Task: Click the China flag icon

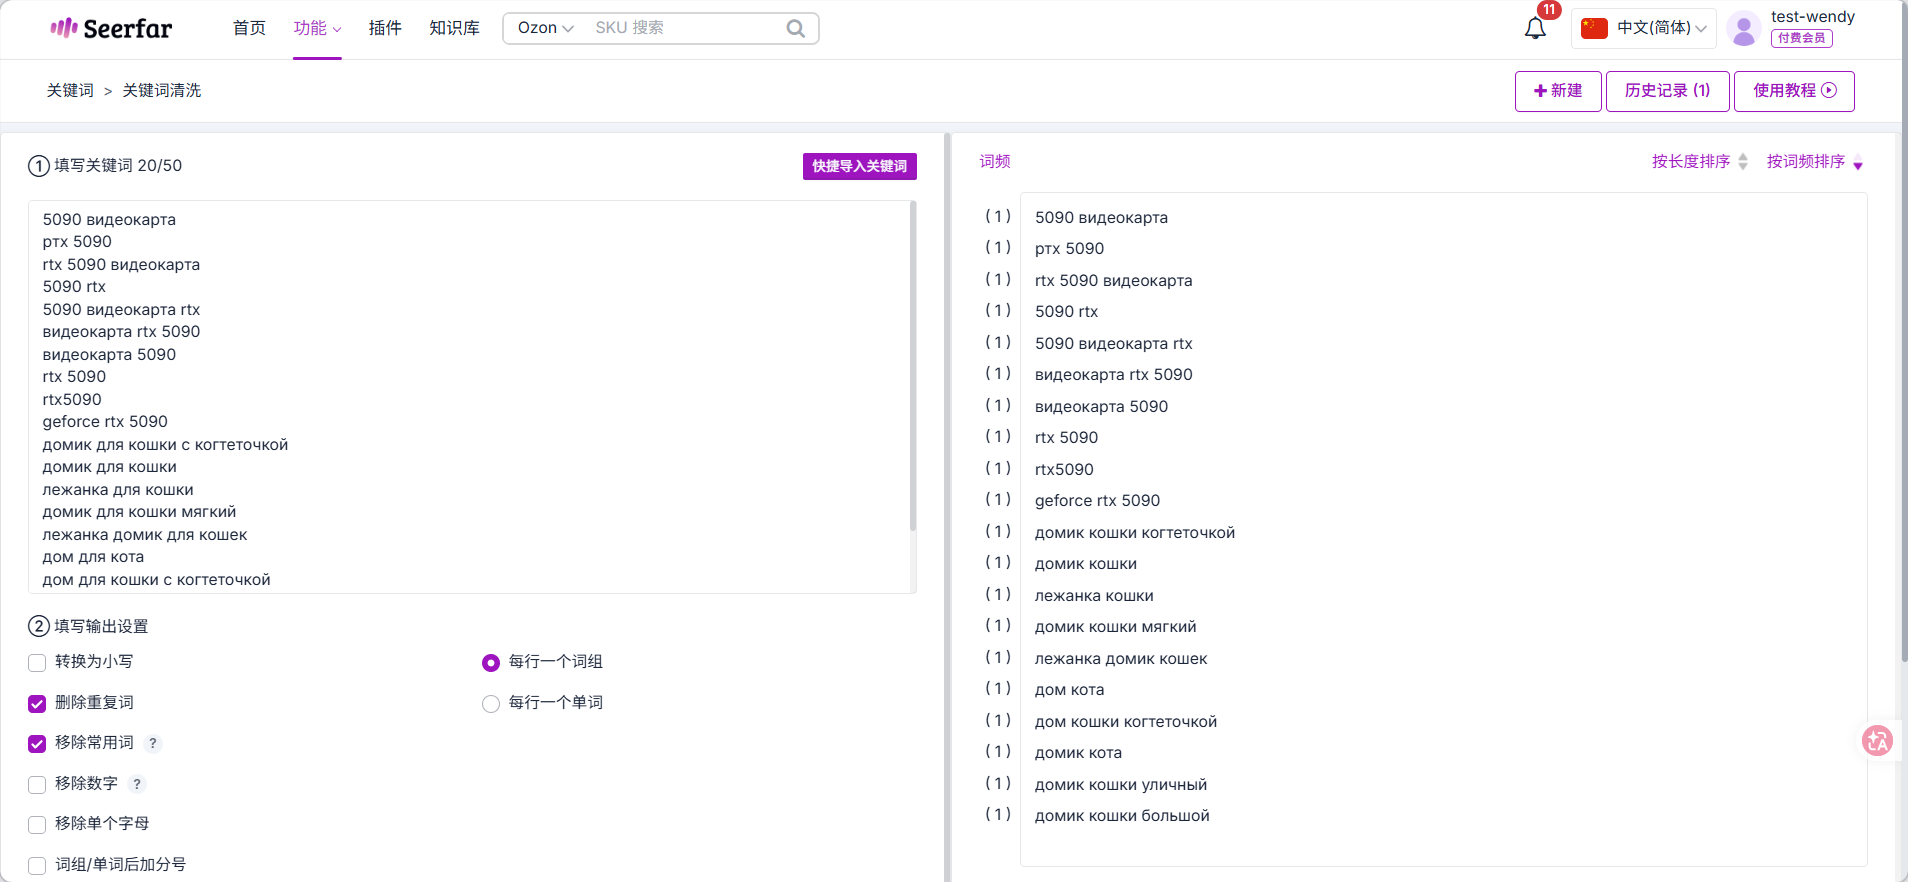Action: point(1594,28)
